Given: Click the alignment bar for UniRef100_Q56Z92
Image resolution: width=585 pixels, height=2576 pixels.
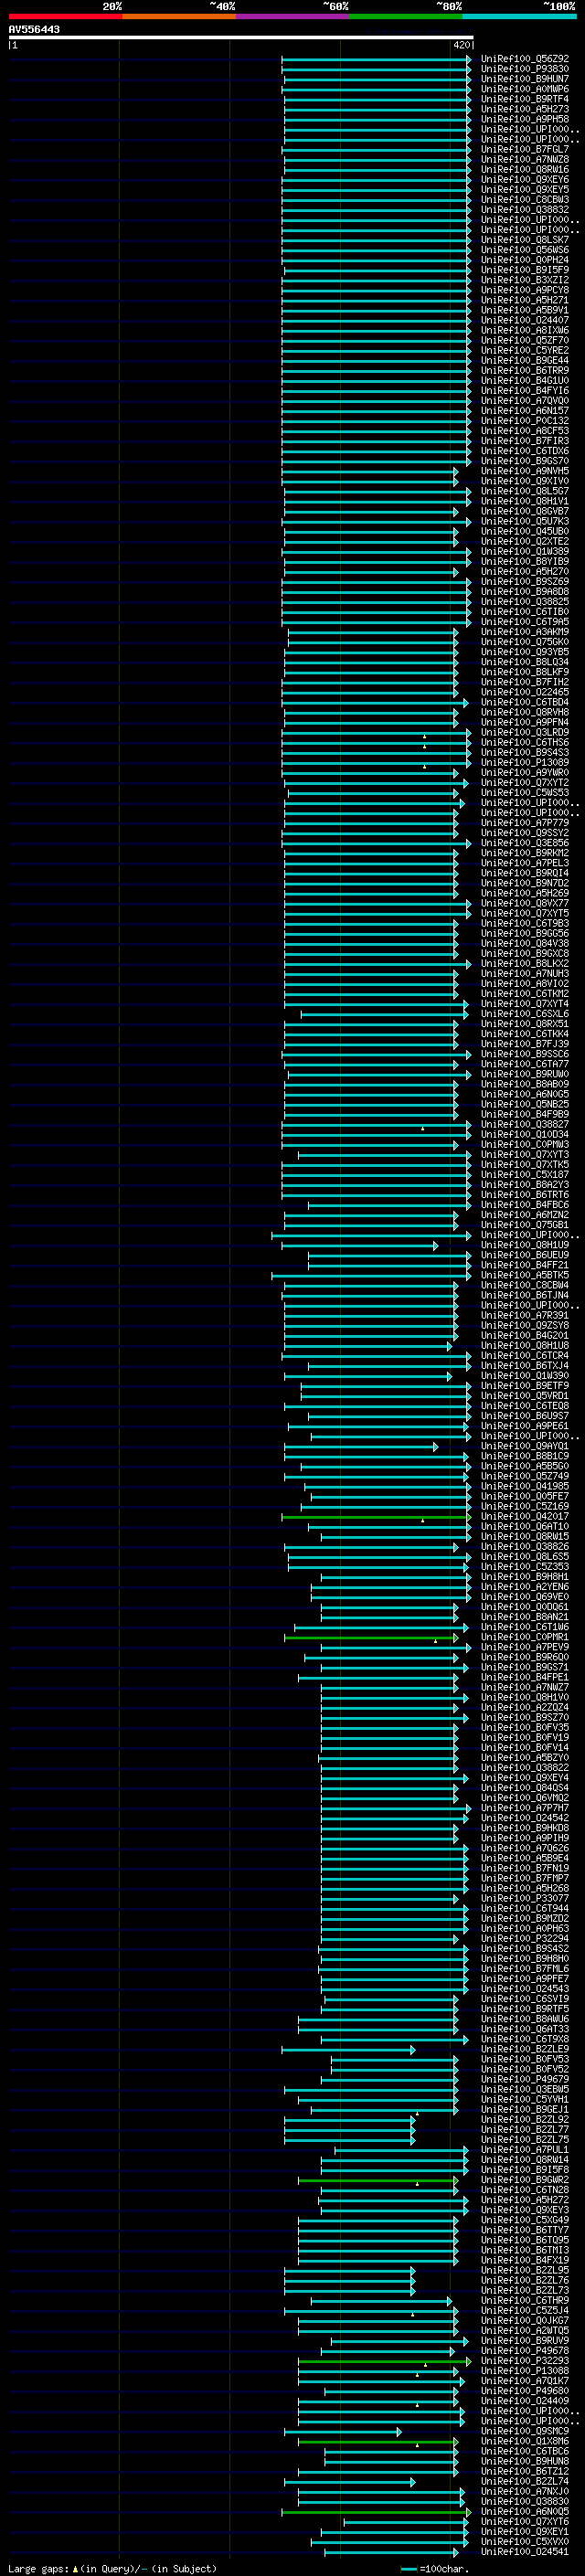Looking at the screenshot, I should (376, 59).
